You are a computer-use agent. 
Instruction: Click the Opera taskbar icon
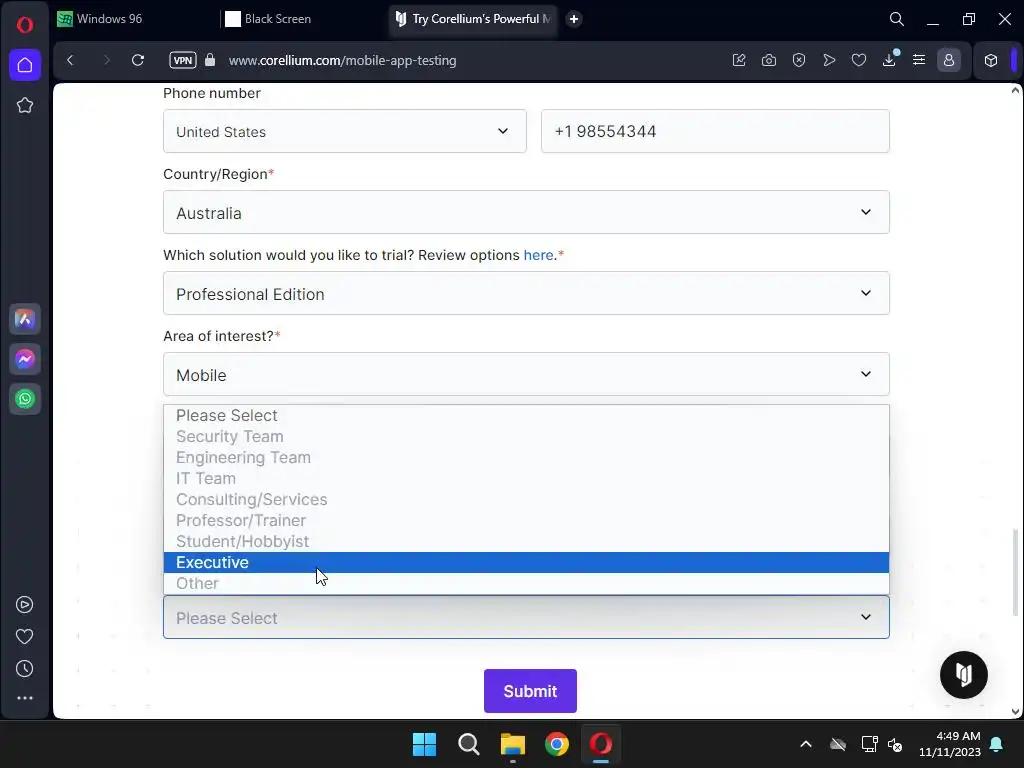pyautogui.click(x=601, y=744)
